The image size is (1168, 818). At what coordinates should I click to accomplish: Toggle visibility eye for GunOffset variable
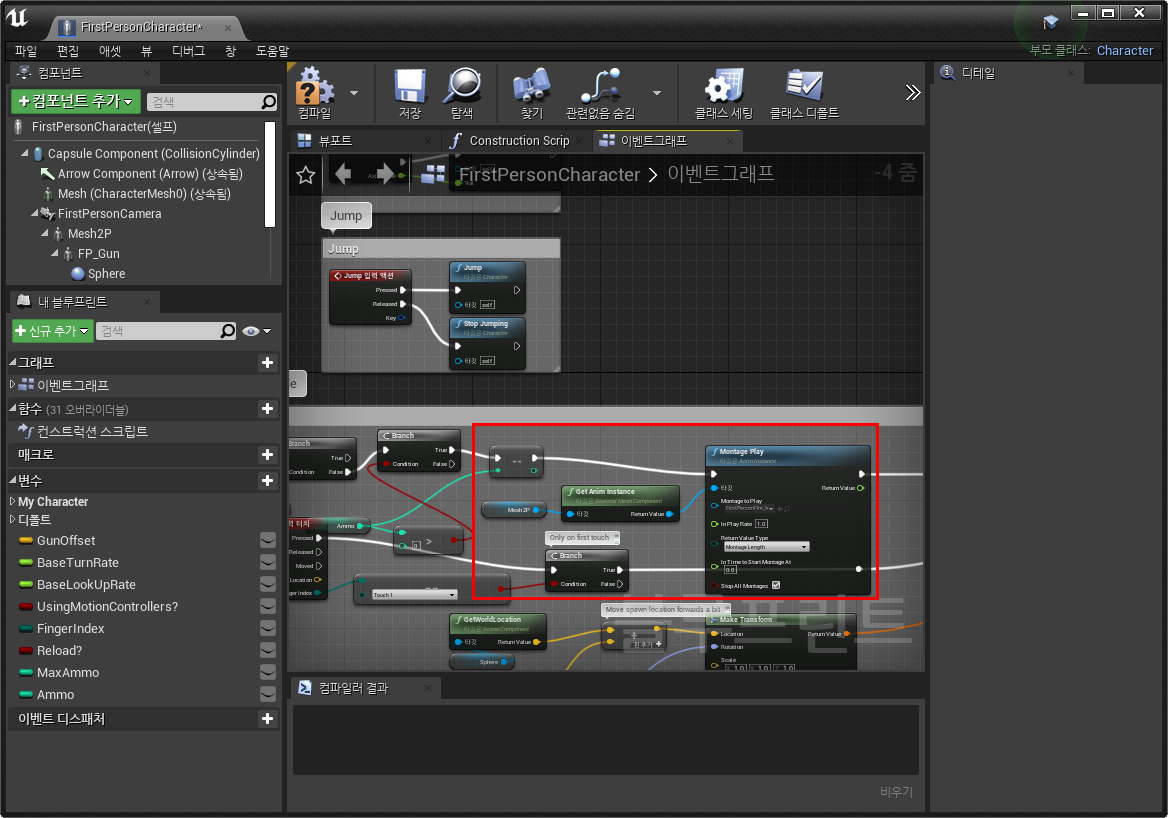[x=268, y=540]
